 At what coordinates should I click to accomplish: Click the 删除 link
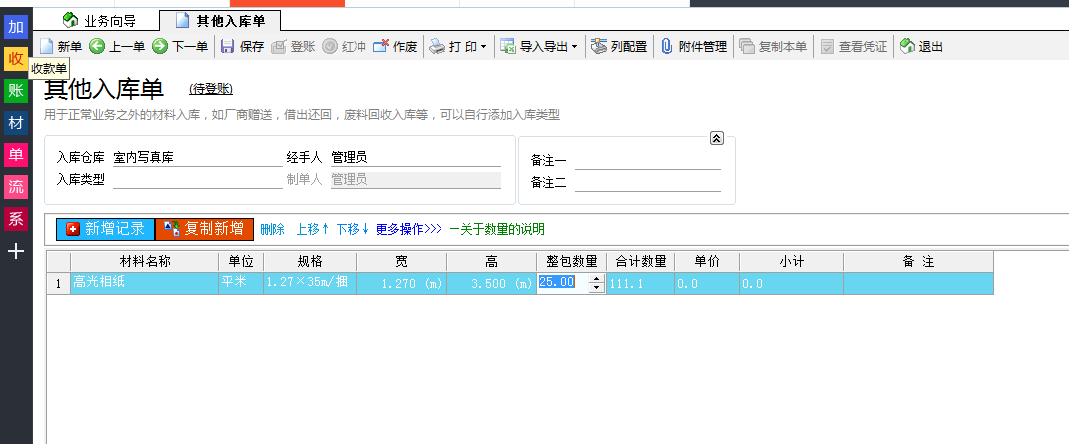pos(273,229)
